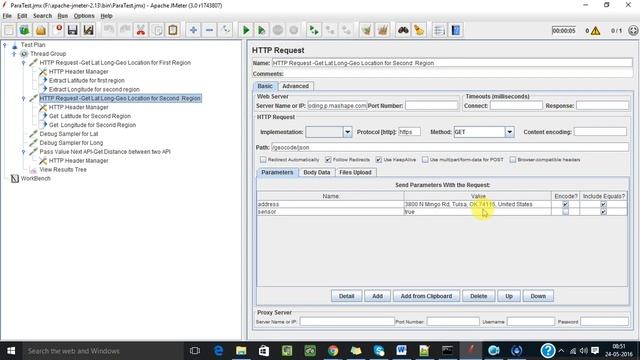Click the gray Stop test icon
640x360 pixels.
point(278,30)
